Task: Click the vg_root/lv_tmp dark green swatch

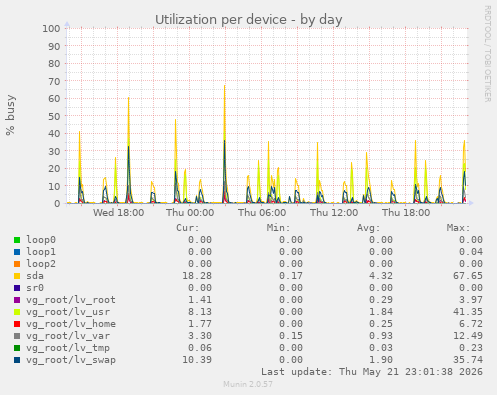Action: coord(17,348)
